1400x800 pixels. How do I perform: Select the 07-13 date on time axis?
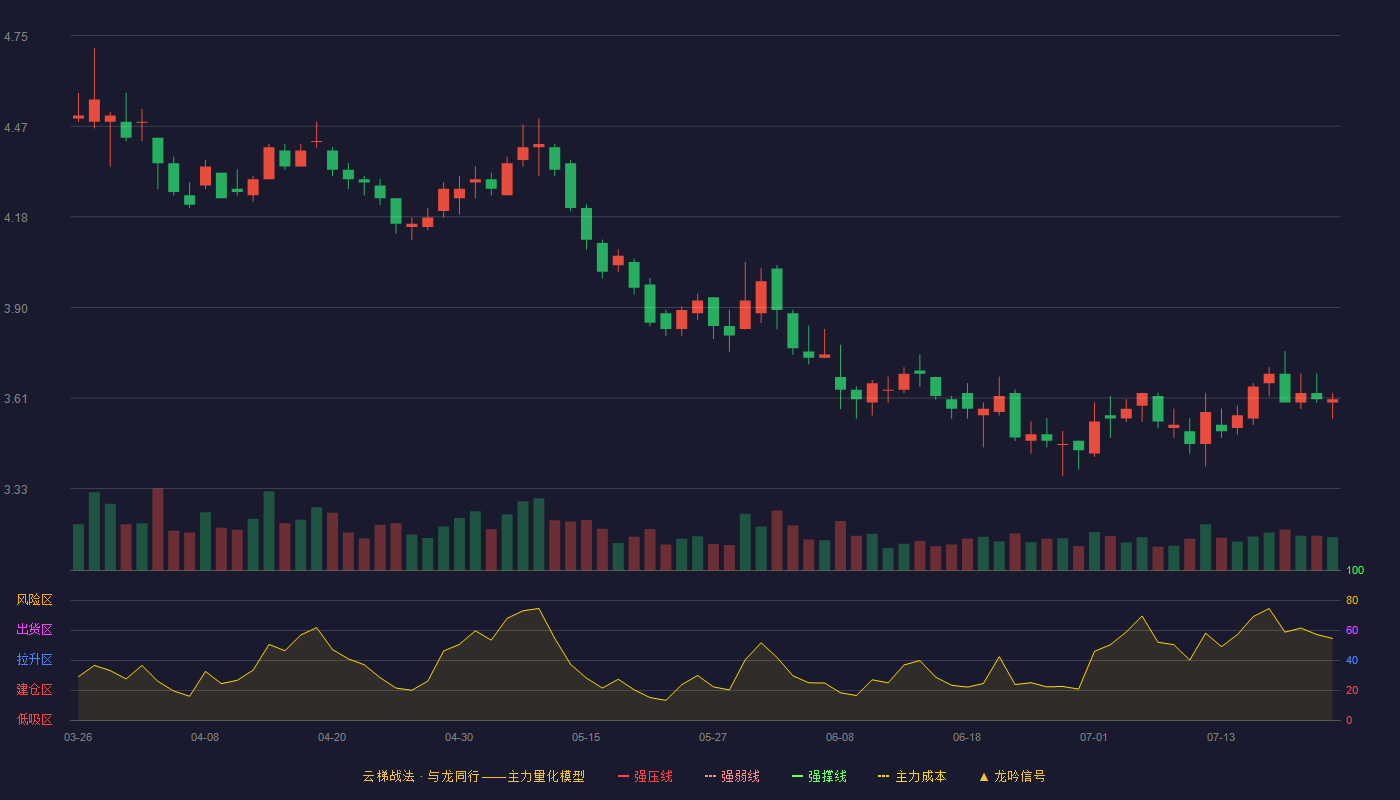(x=1221, y=737)
